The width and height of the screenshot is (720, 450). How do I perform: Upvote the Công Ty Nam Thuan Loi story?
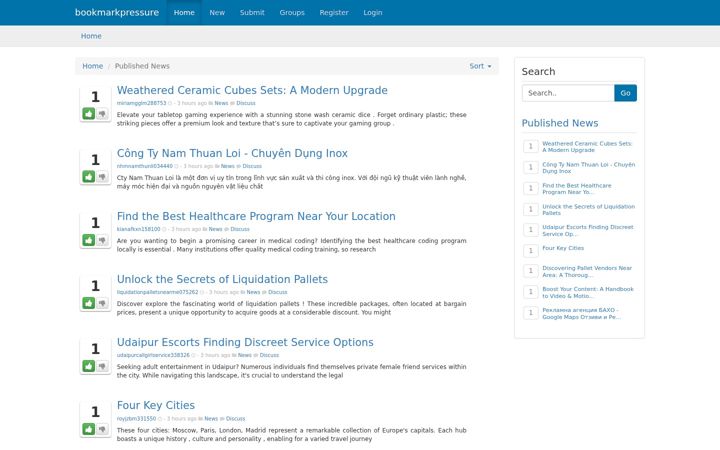(x=89, y=176)
